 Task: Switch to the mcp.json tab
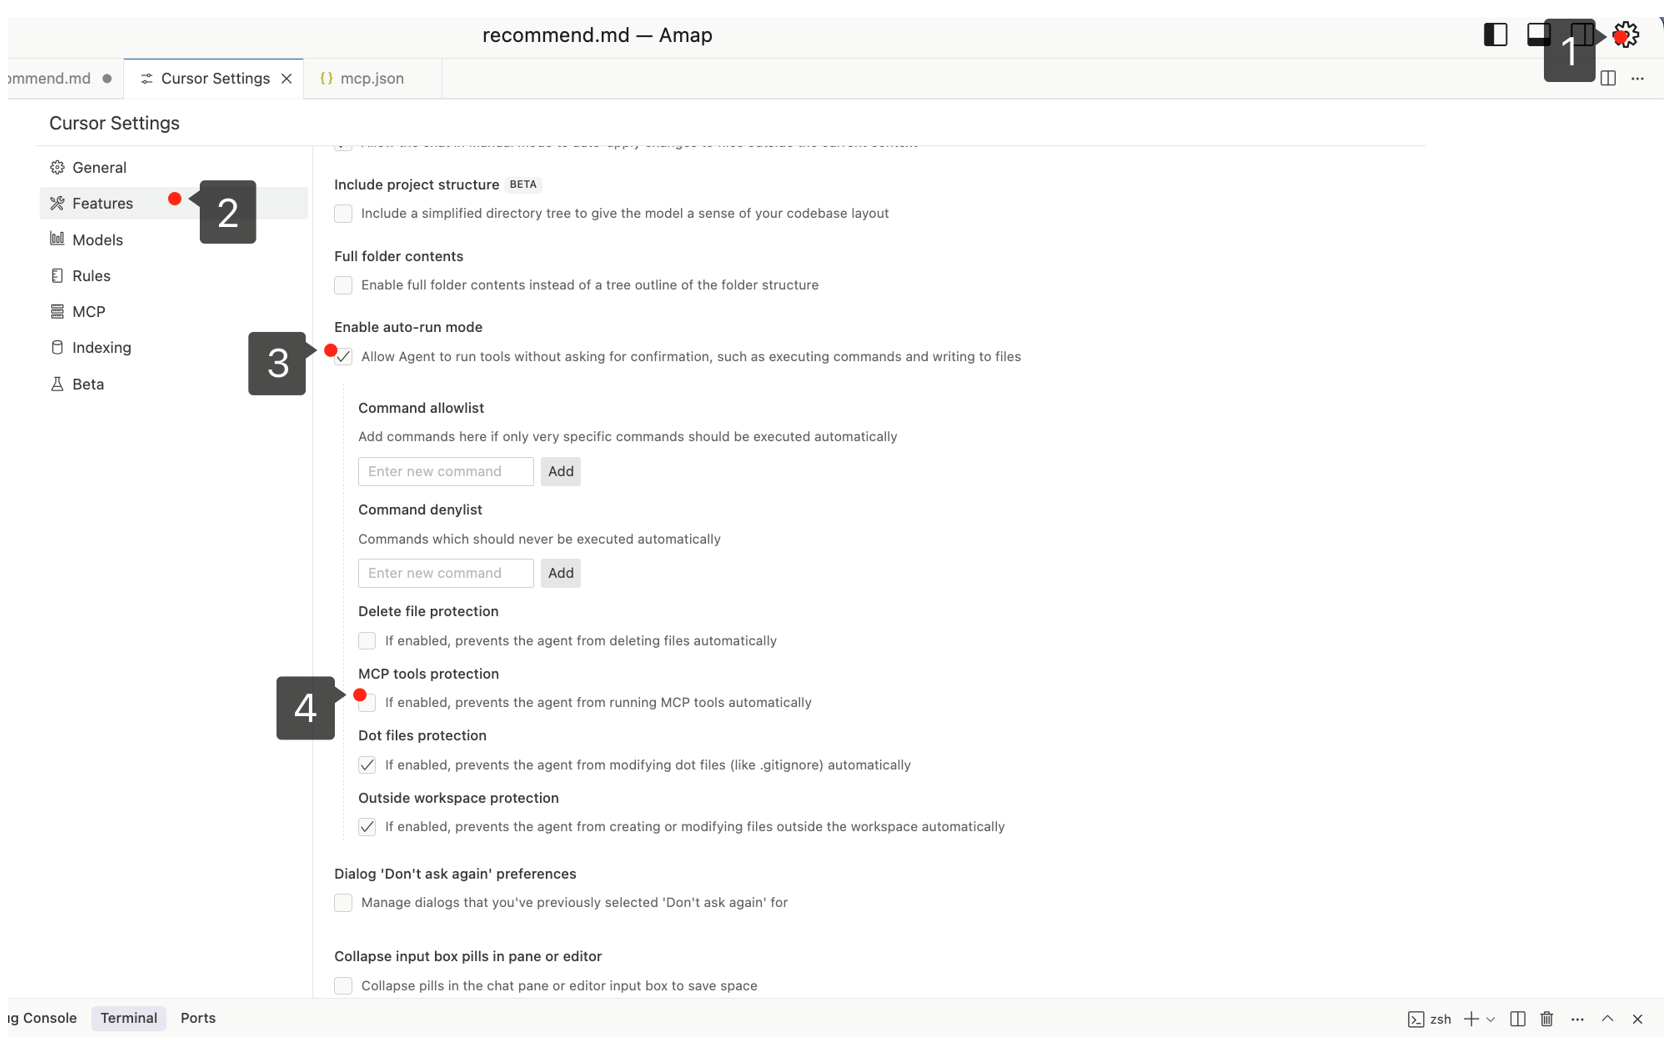click(x=371, y=78)
